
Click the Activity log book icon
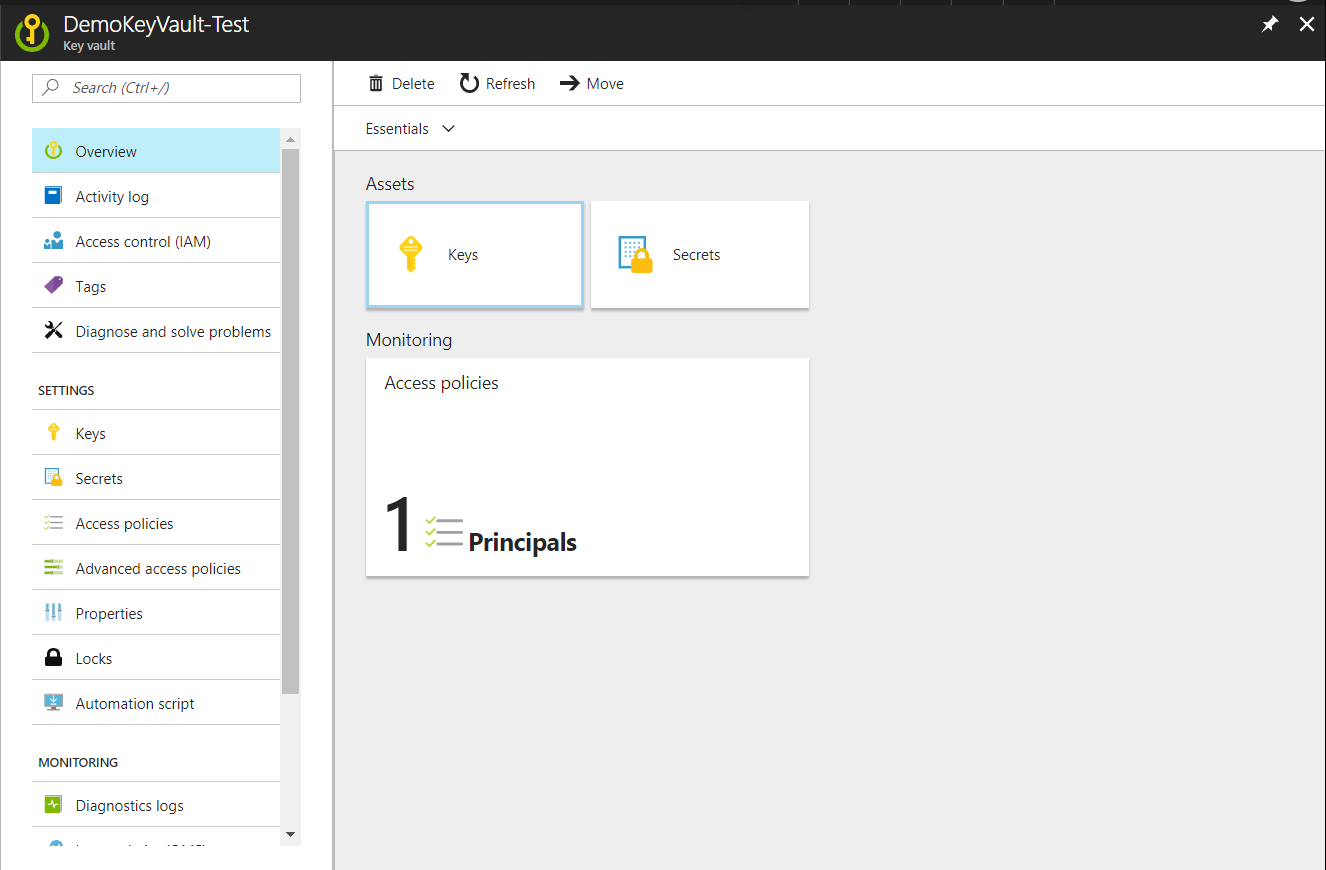click(x=54, y=196)
